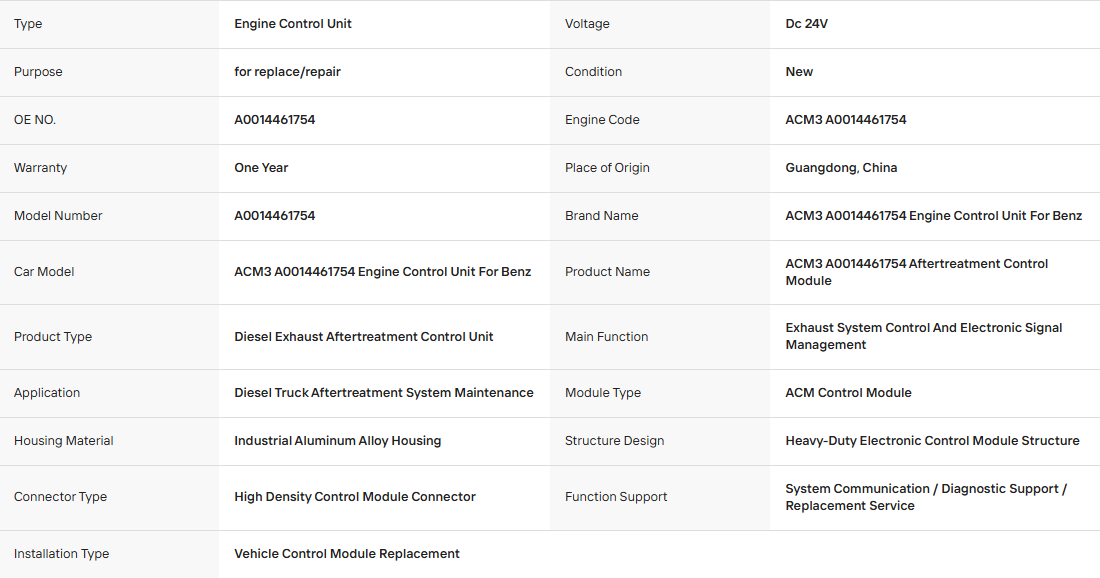Click the 'Main Function' attribute label
This screenshot has width=1100, height=578.
click(607, 337)
